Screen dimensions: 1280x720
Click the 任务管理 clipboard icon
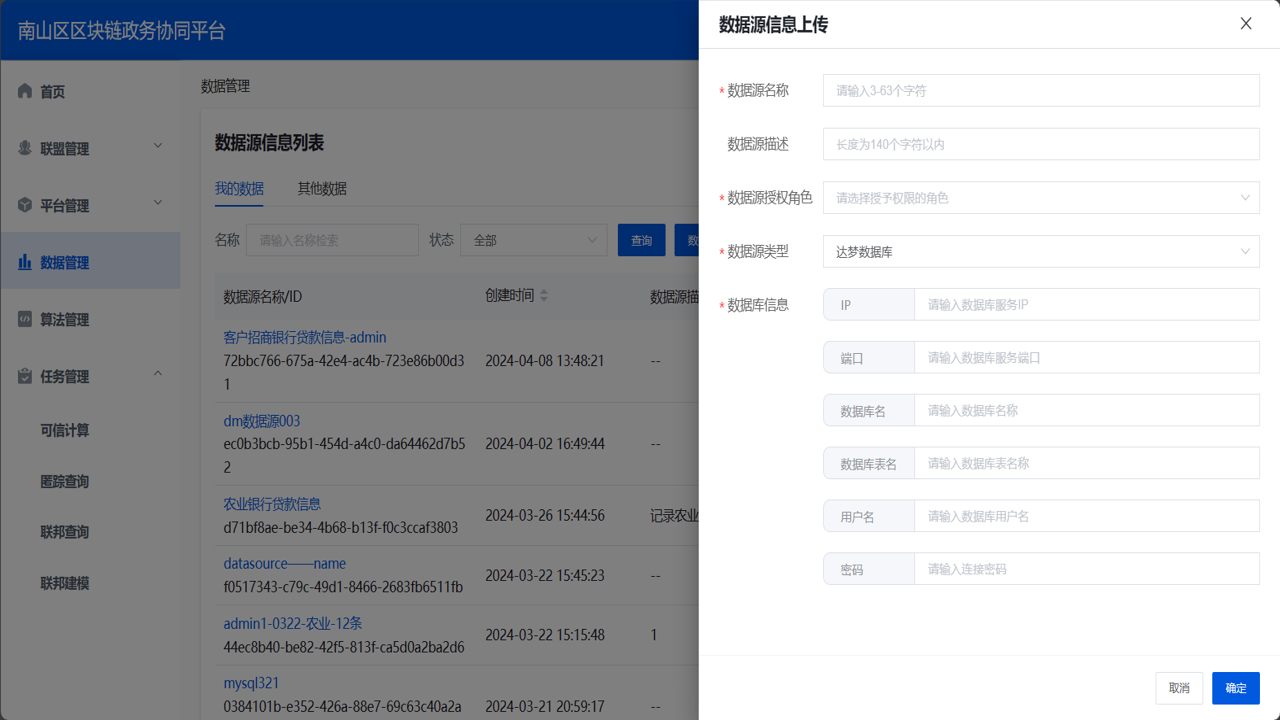25,376
